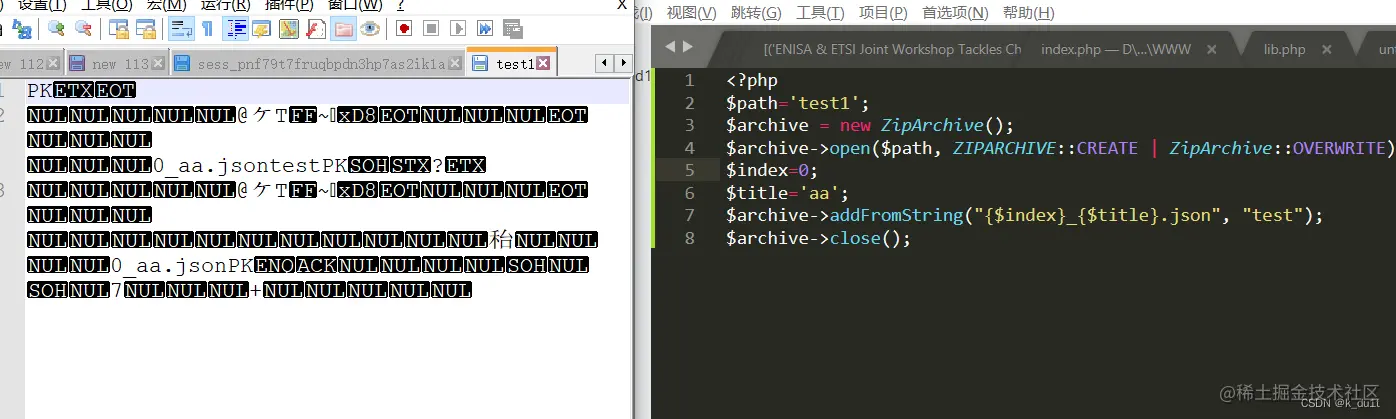Screen dimensions: 1396x419
Task: Close the test1 tab
Action: click(543, 63)
